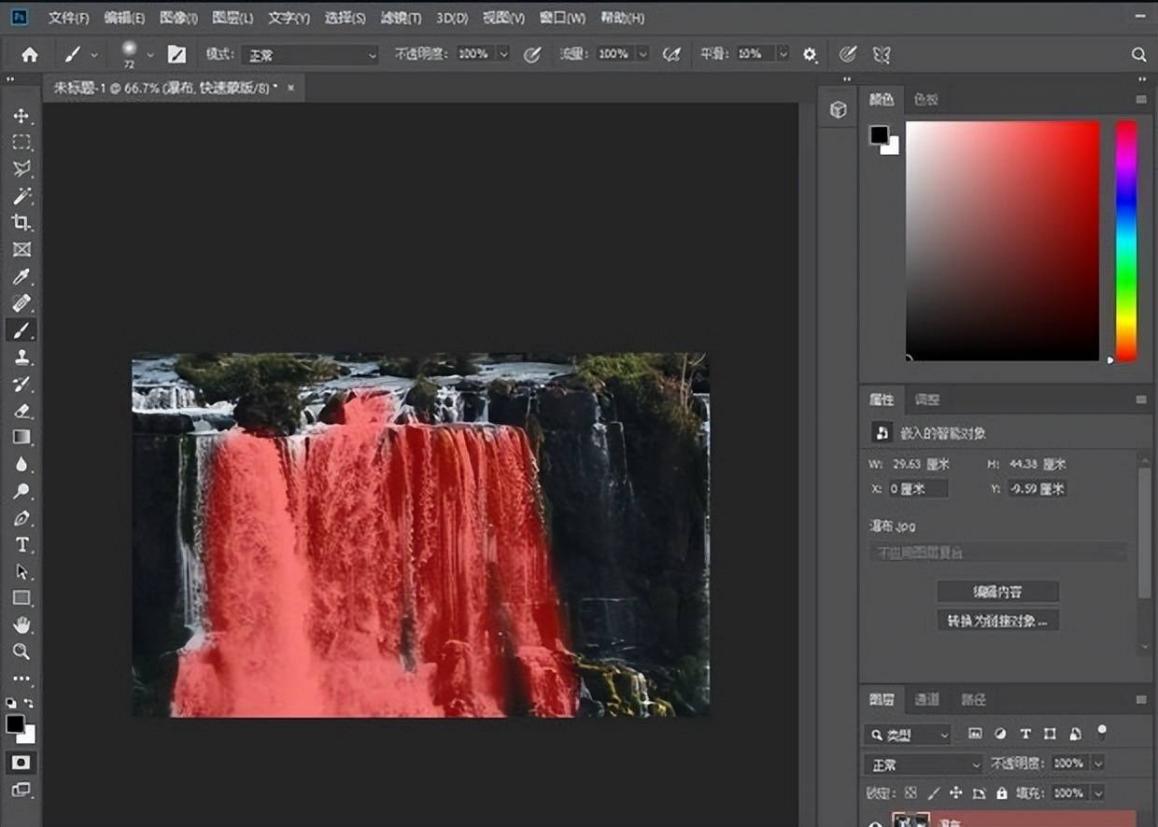Viewport: 1158px width, 827px height.
Task: Click the 转换为链接对象 button
Action: (x=997, y=621)
